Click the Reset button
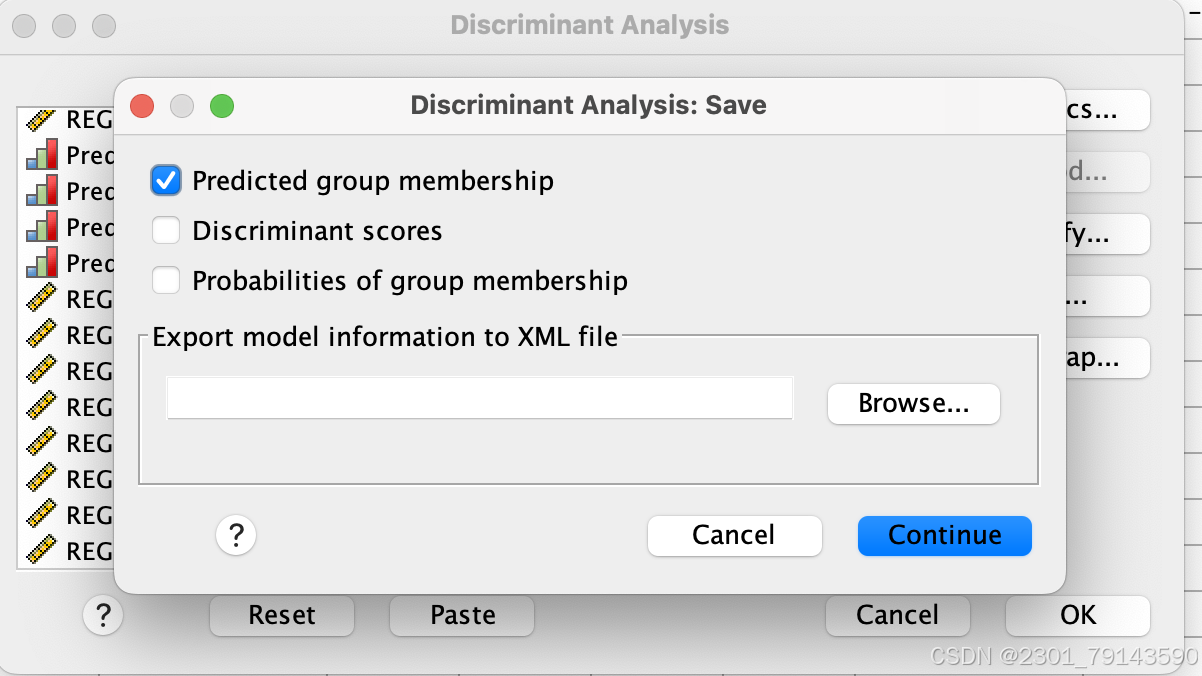This screenshot has height=676, width=1202. (x=282, y=615)
